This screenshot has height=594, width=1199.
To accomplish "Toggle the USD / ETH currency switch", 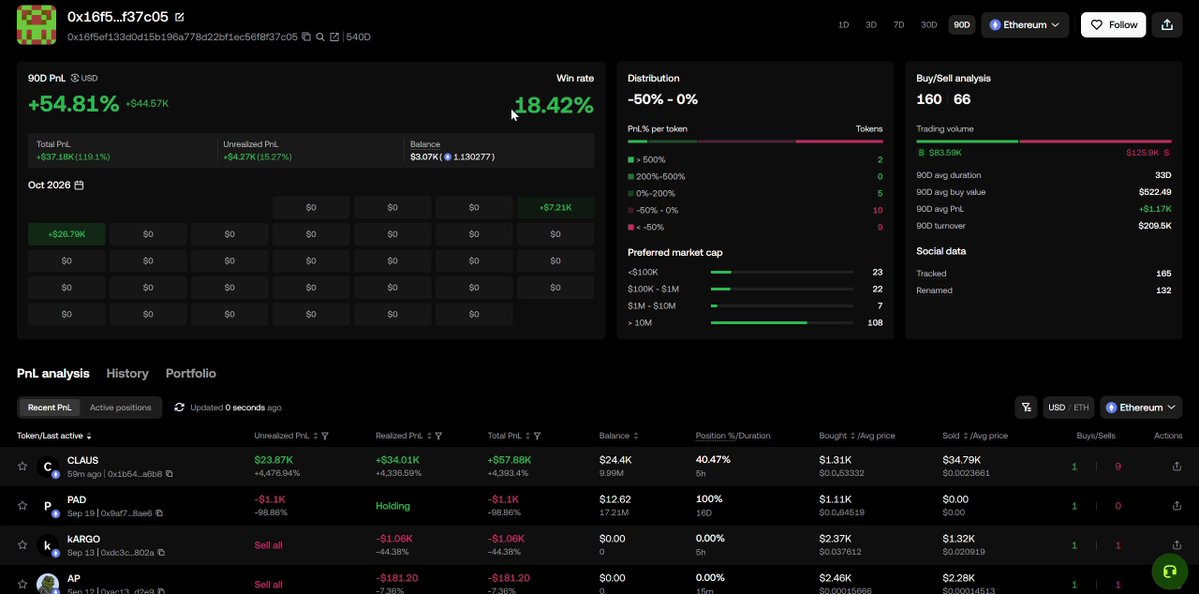I will 1068,407.
